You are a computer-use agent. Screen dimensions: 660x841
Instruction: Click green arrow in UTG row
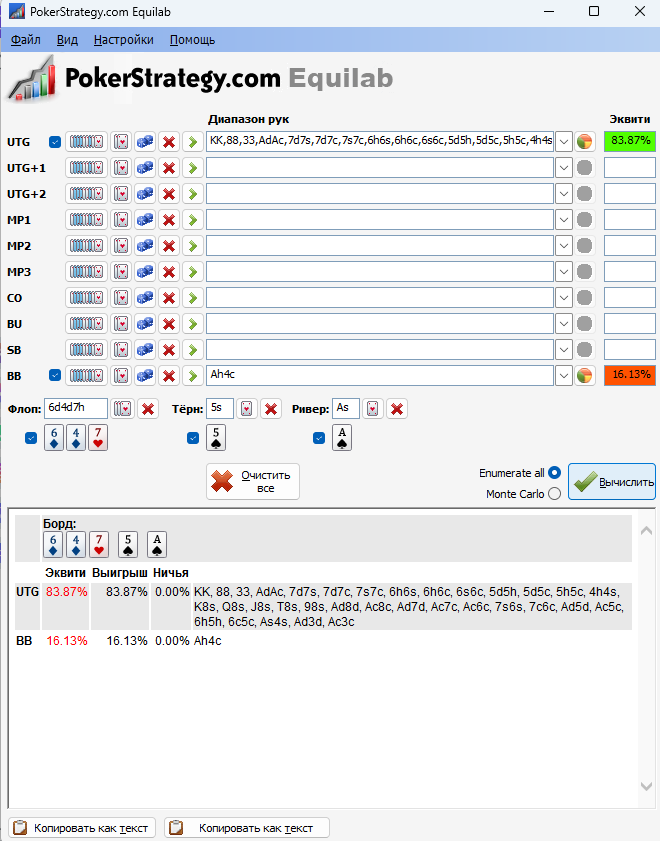click(x=192, y=142)
